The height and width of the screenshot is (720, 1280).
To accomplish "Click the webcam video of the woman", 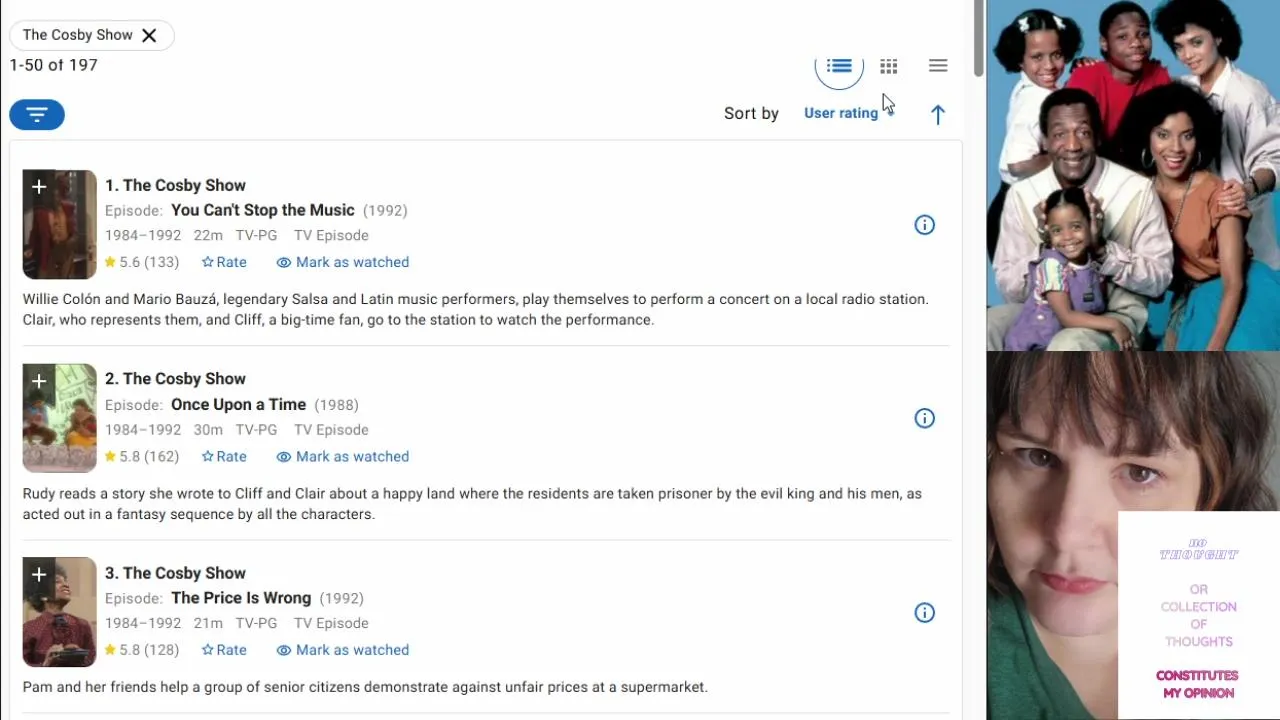I will click(1133, 535).
